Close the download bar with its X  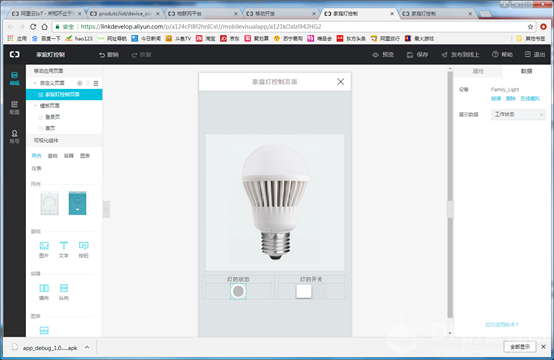point(543,347)
